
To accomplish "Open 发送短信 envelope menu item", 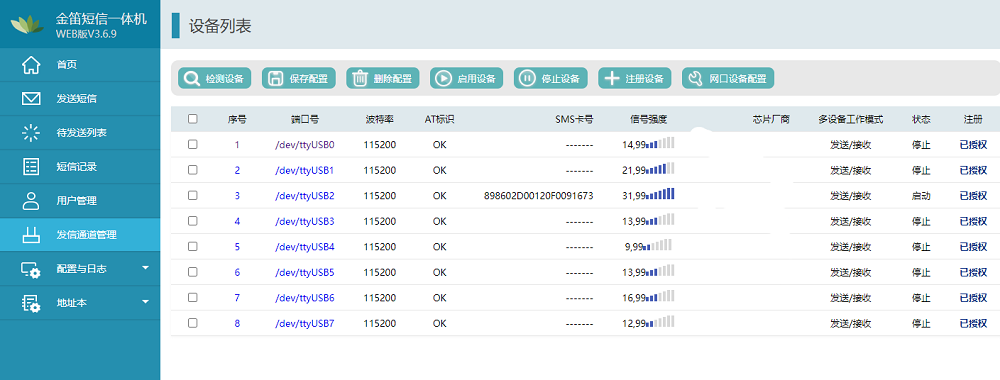I will click(80, 99).
